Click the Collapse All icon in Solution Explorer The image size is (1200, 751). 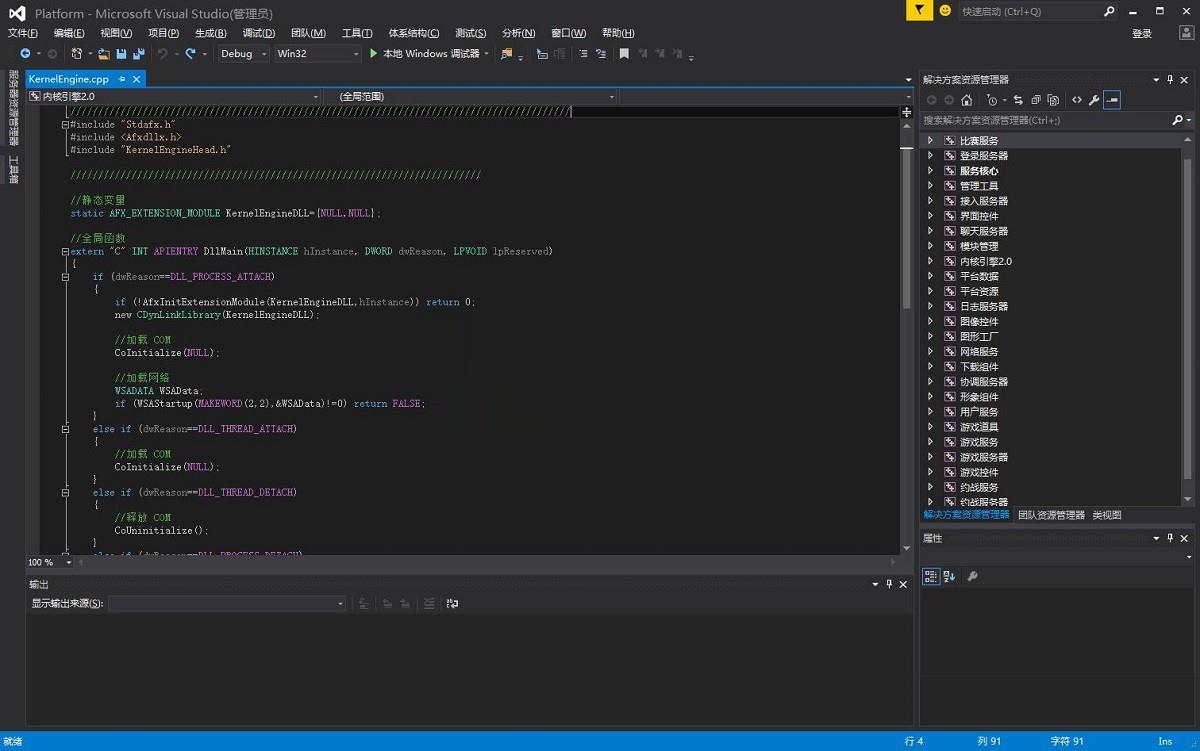click(1036, 100)
